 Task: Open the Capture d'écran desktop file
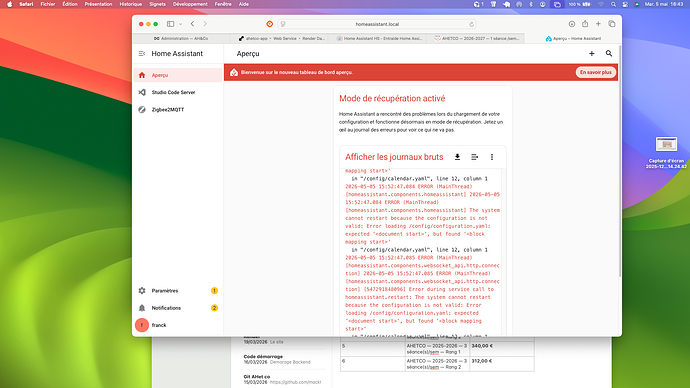pyautogui.click(x=666, y=152)
